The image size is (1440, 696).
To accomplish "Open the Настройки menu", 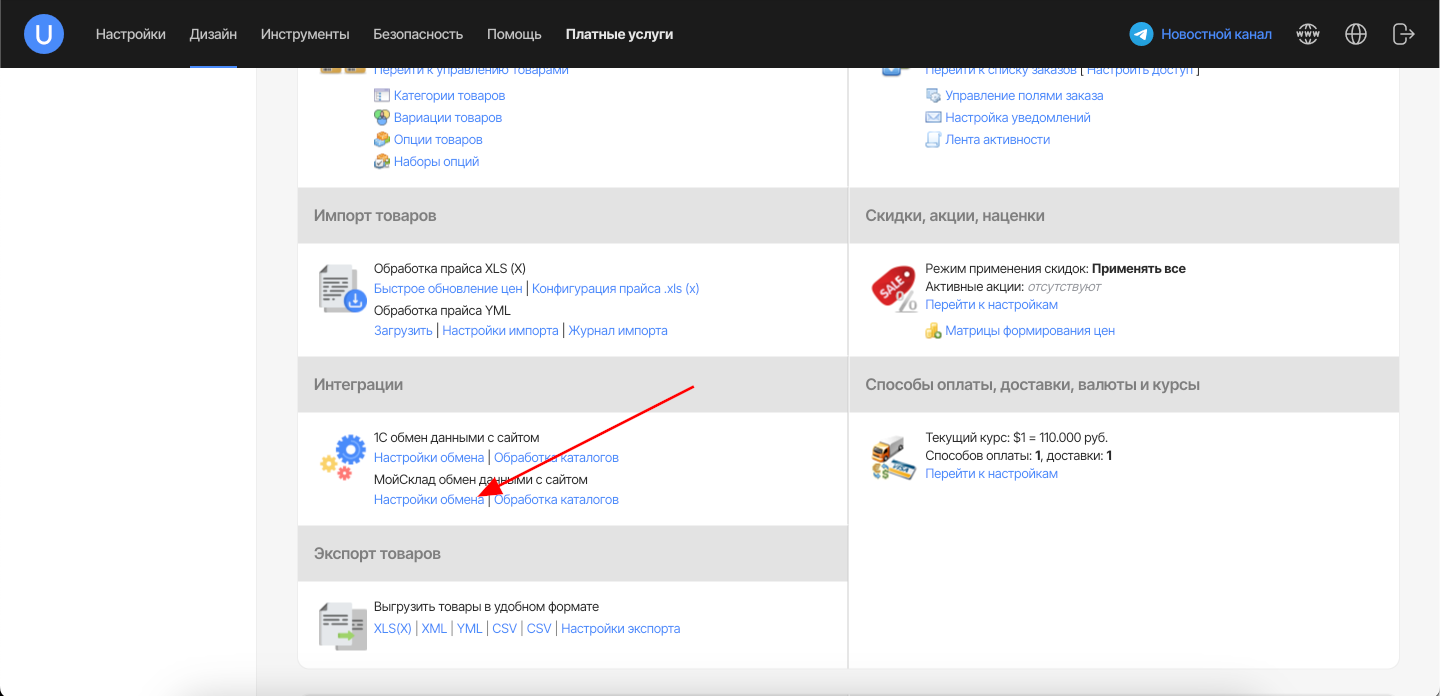I will 131,34.
